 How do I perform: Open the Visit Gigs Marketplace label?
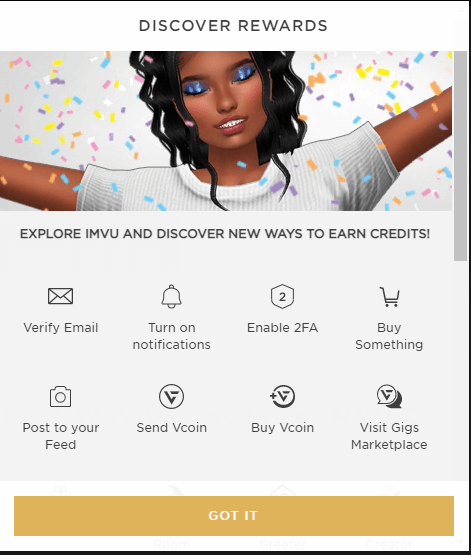tap(389, 436)
